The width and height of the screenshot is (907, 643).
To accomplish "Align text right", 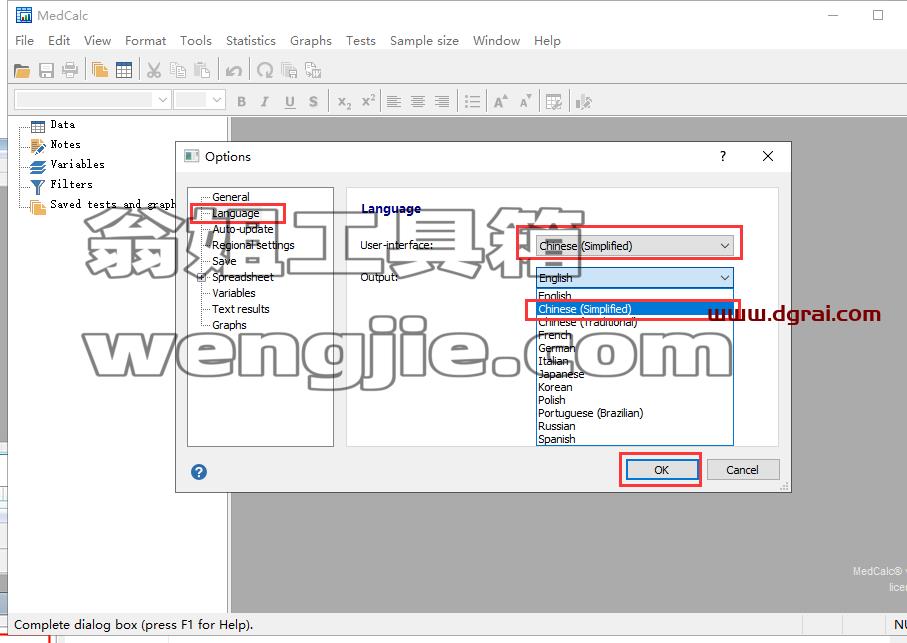I will [443, 102].
